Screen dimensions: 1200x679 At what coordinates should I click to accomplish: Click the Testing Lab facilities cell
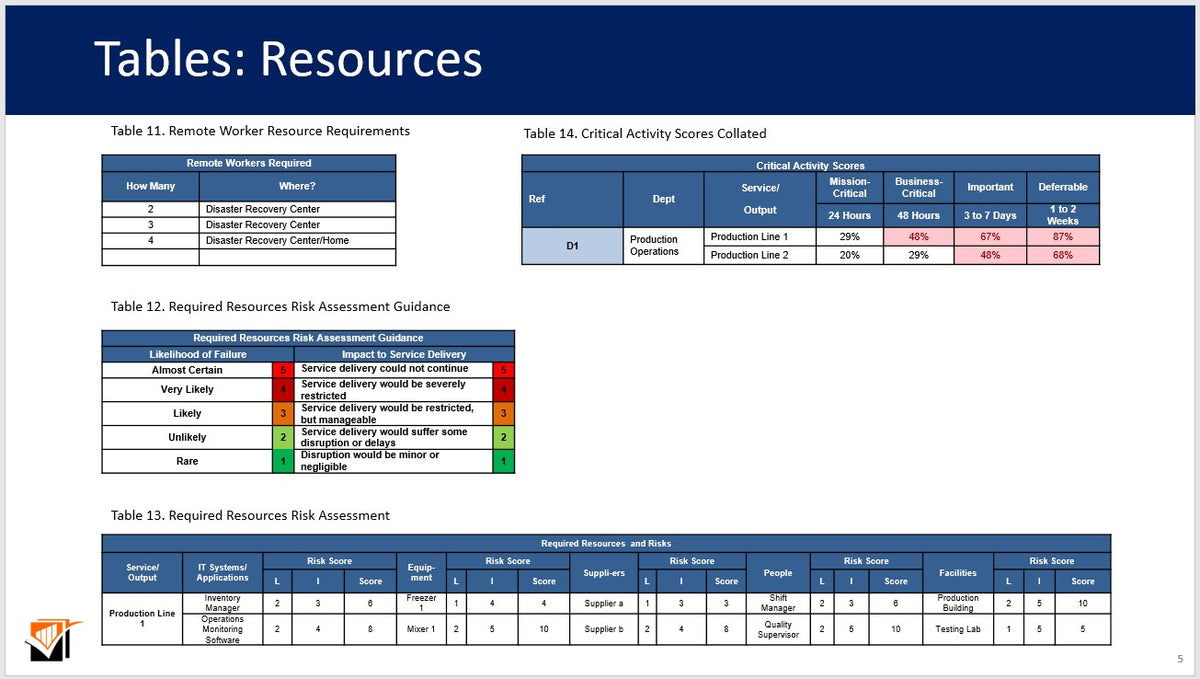(956, 629)
